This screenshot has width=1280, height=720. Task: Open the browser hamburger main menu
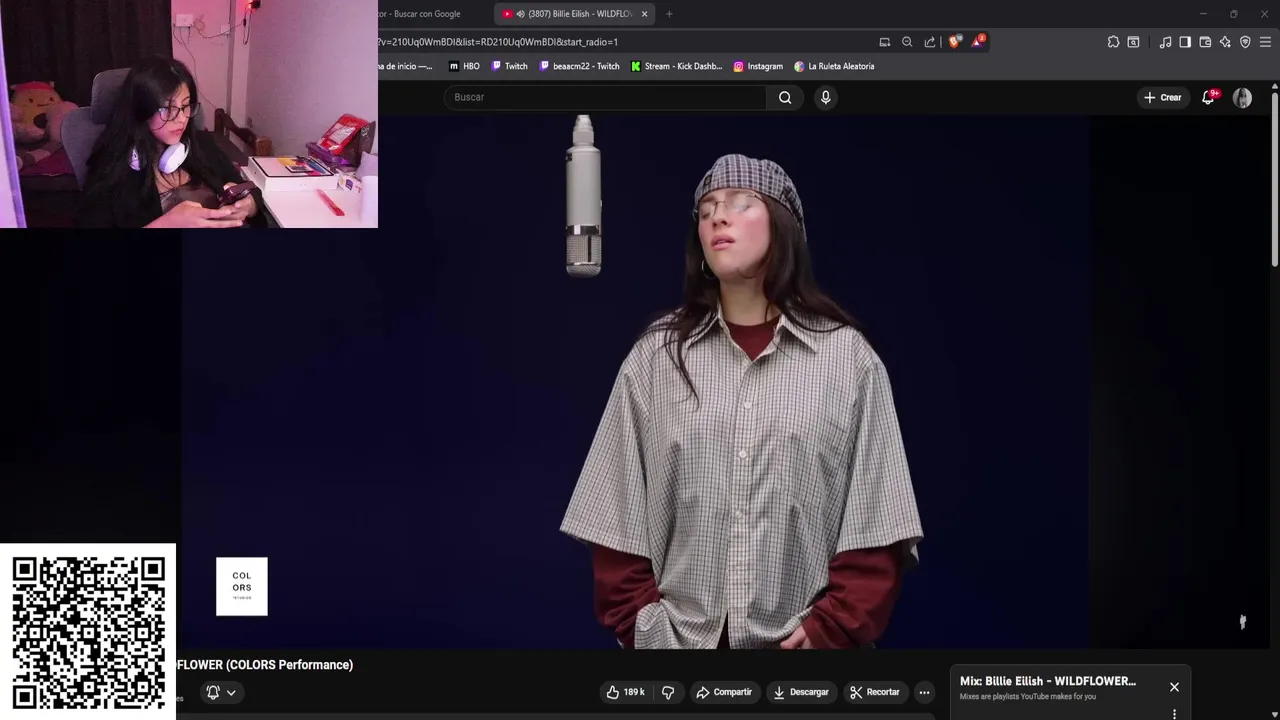pos(1265,42)
